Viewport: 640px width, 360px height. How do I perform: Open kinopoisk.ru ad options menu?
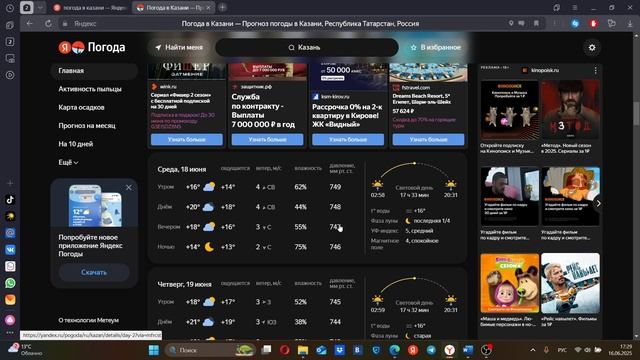coord(596,71)
